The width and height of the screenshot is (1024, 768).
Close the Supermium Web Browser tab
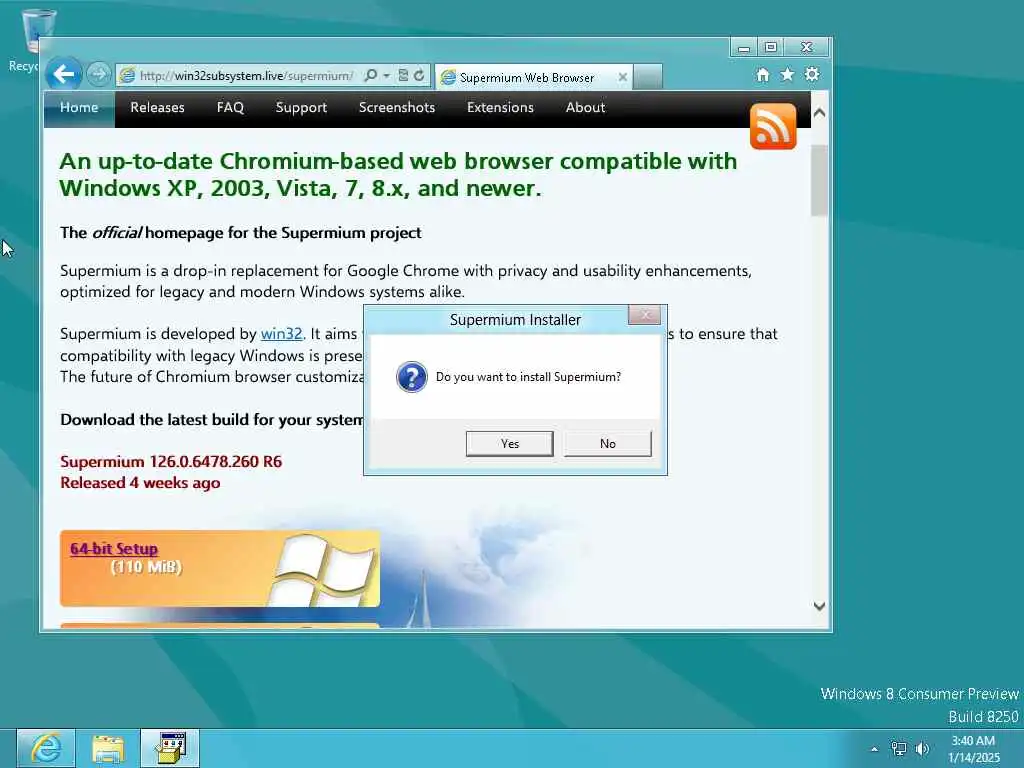click(622, 78)
